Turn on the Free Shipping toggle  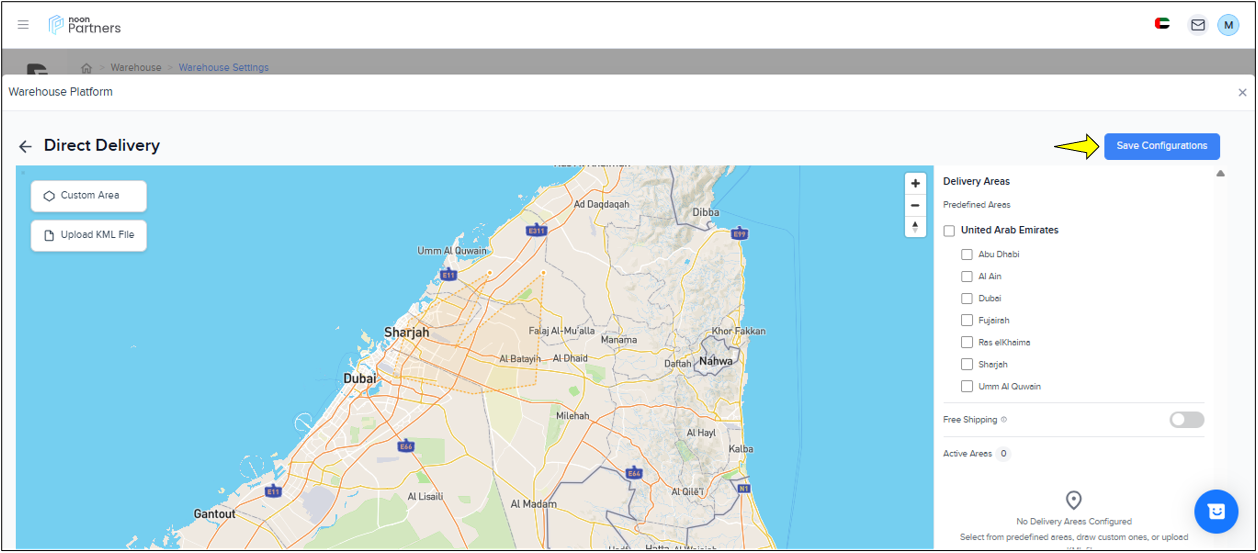coord(1186,420)
